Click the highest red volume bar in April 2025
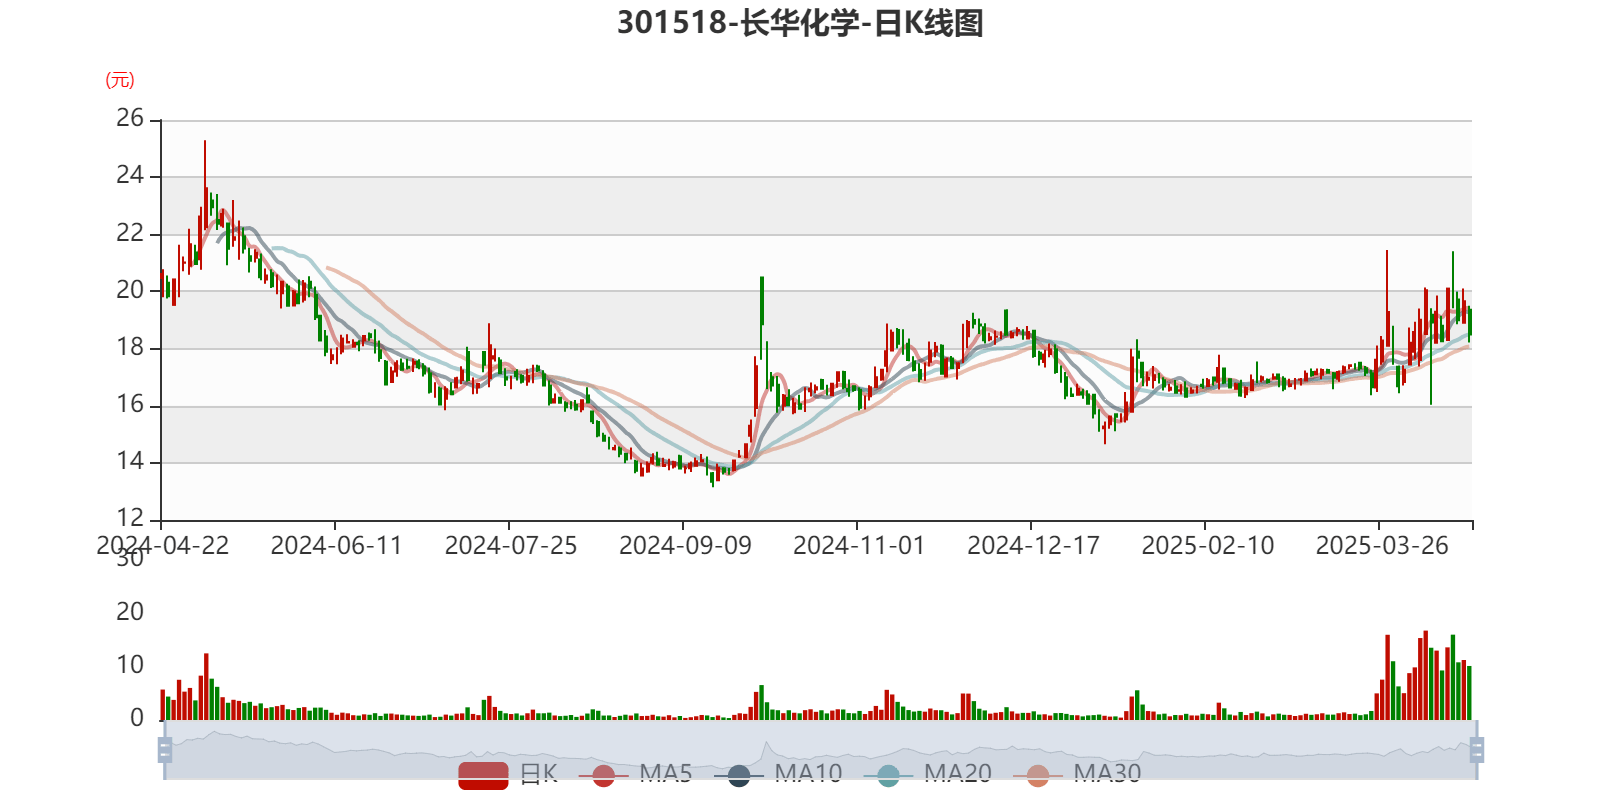Image resolution: width=1600 pixels, height=800 pixels. (x=1426, y=675)
